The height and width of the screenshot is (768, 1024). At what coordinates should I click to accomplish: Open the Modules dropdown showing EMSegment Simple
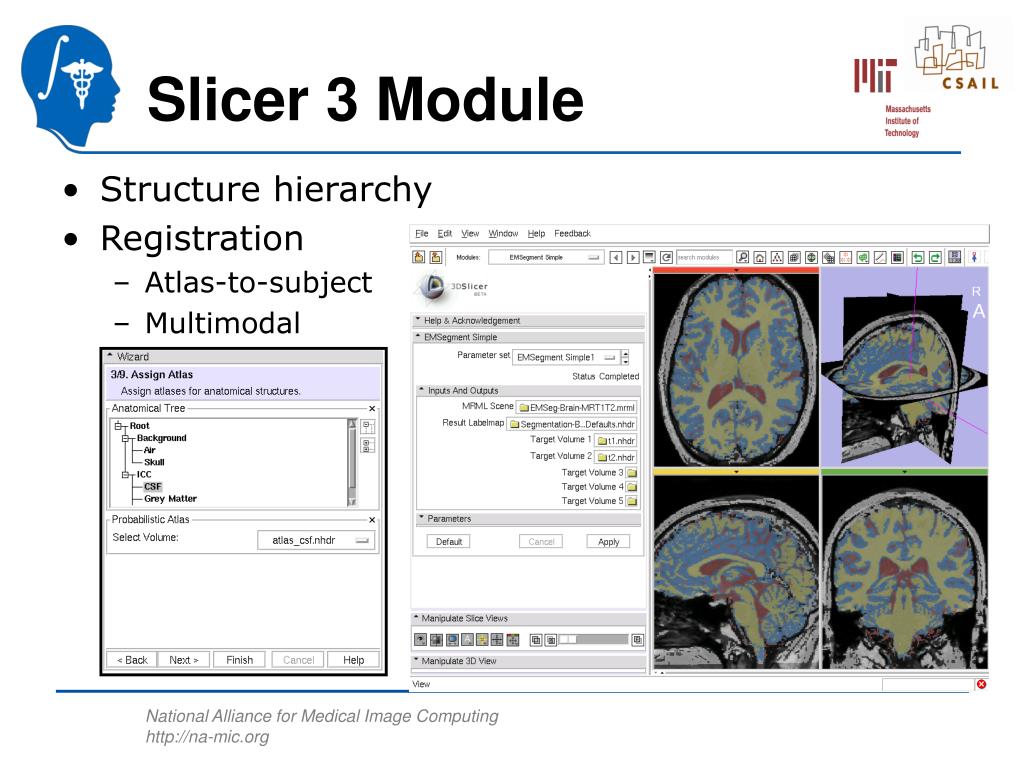[546, 257]
